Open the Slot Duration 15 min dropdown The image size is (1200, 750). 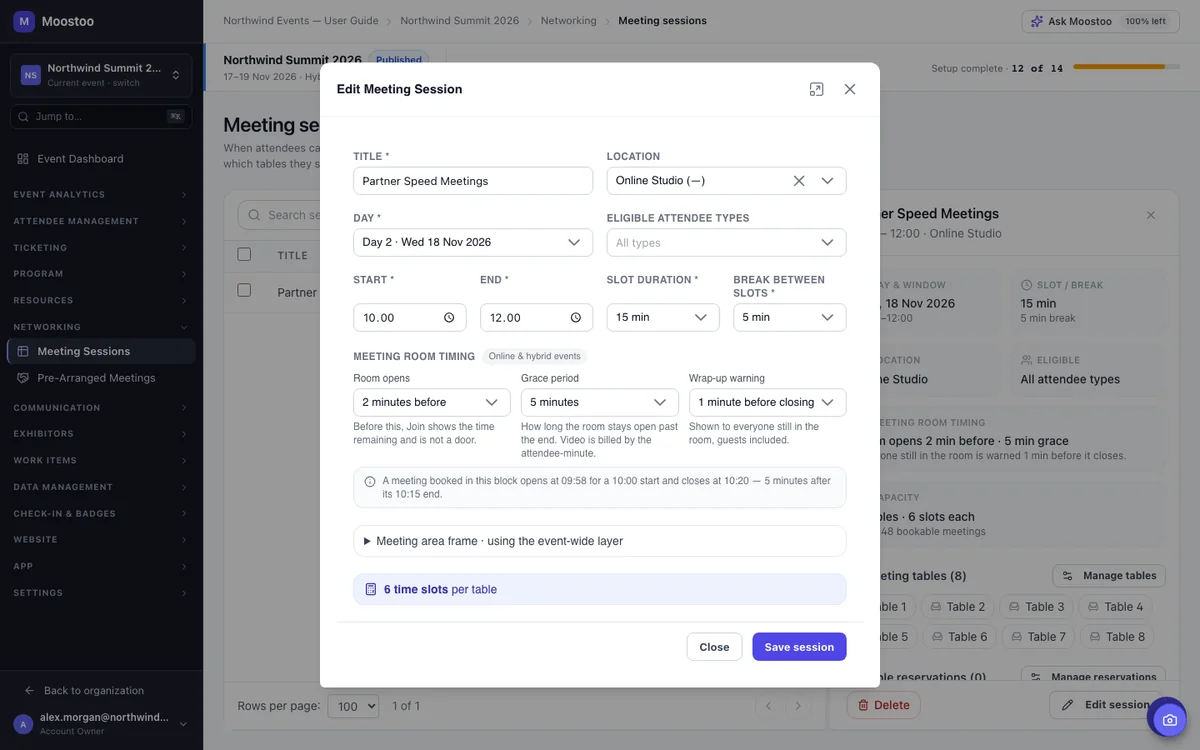pyautogui.click(x=663, y=318)
